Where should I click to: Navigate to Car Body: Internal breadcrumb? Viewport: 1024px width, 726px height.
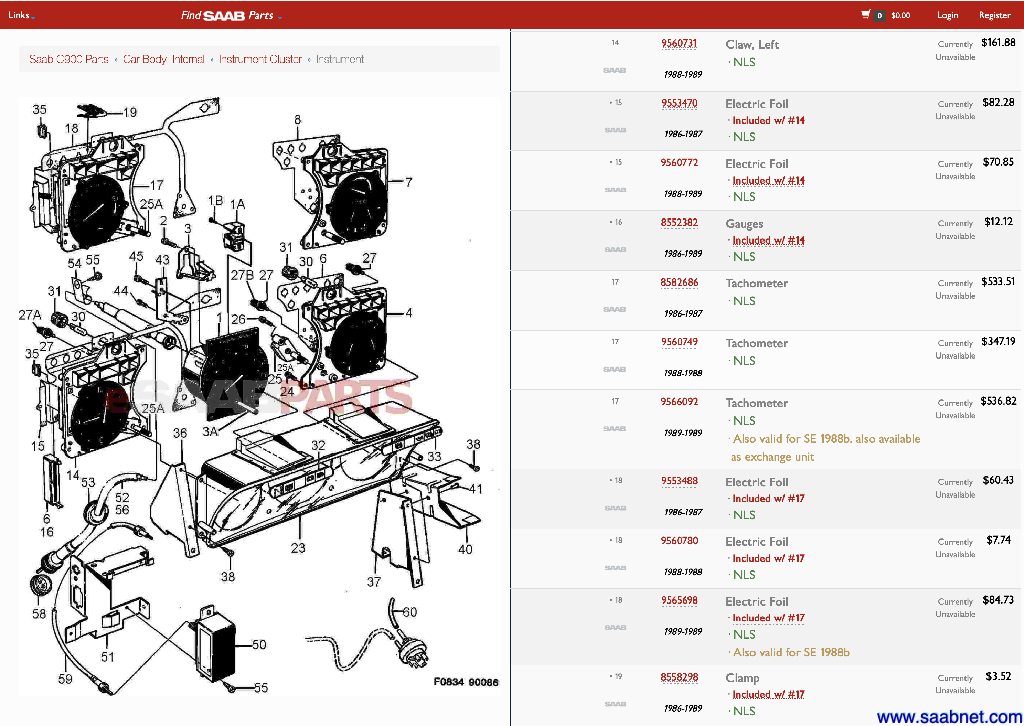point(164,59)
